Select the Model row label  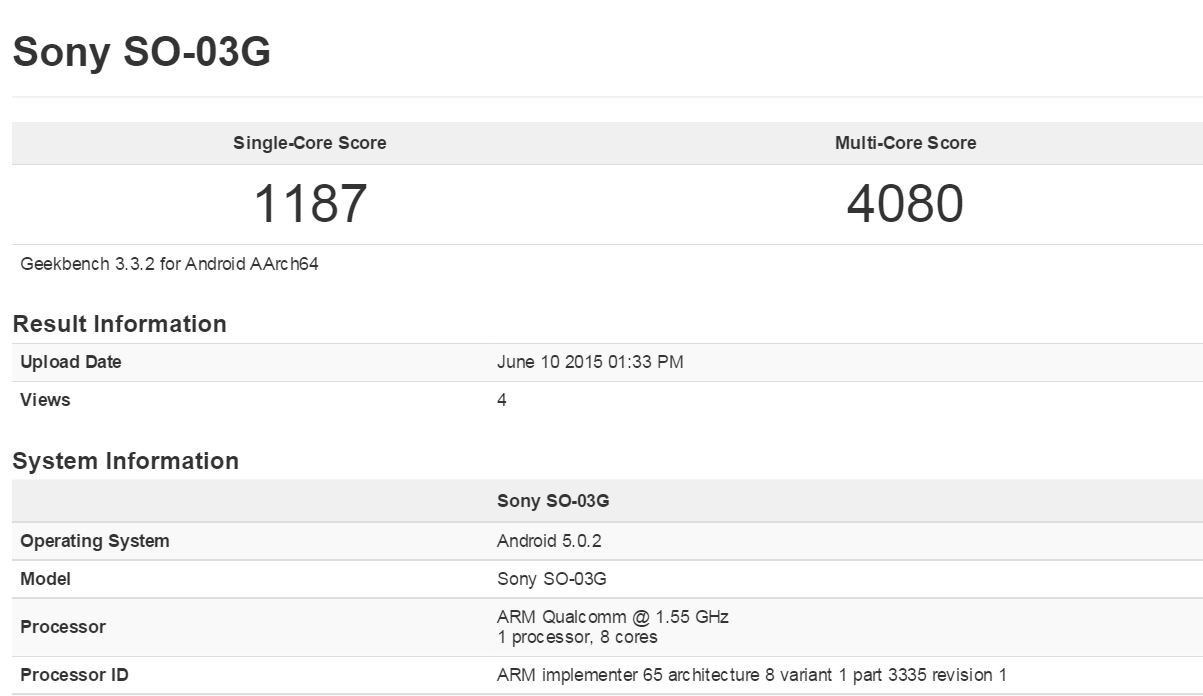coord(45,579)
